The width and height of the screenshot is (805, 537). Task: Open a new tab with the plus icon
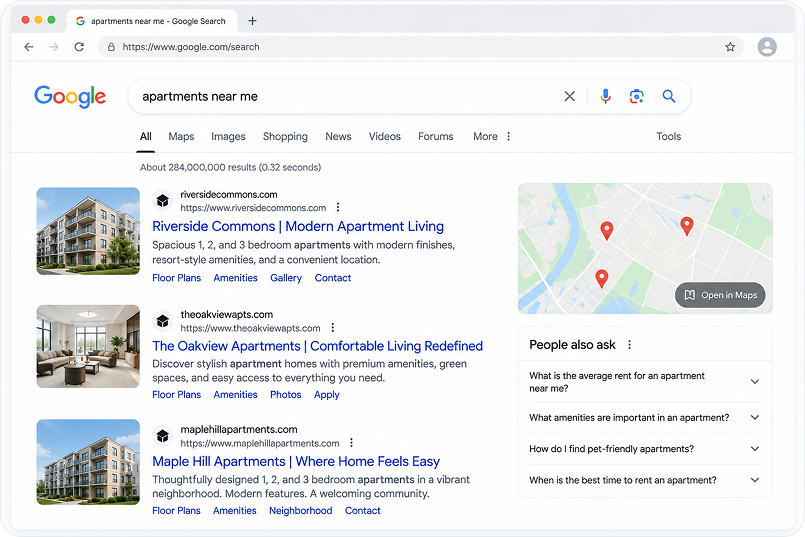pyautogui.click(x=252, y=21)
